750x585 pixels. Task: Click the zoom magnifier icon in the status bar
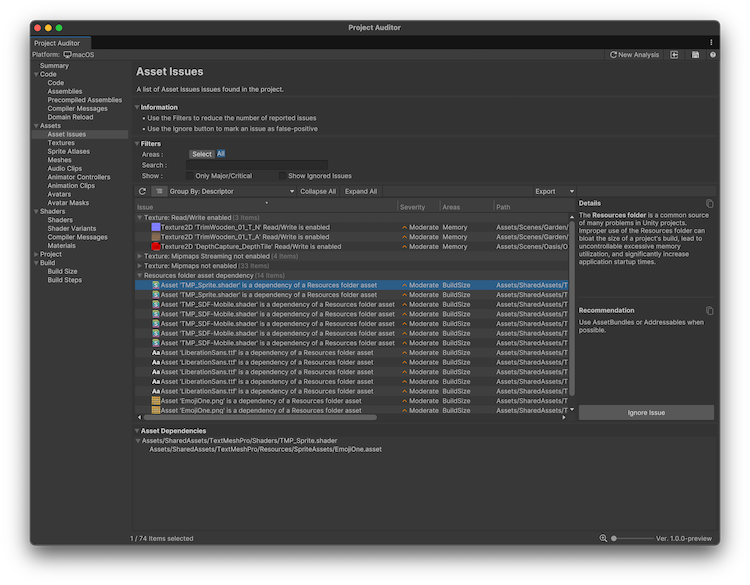[x=603, y=538]
